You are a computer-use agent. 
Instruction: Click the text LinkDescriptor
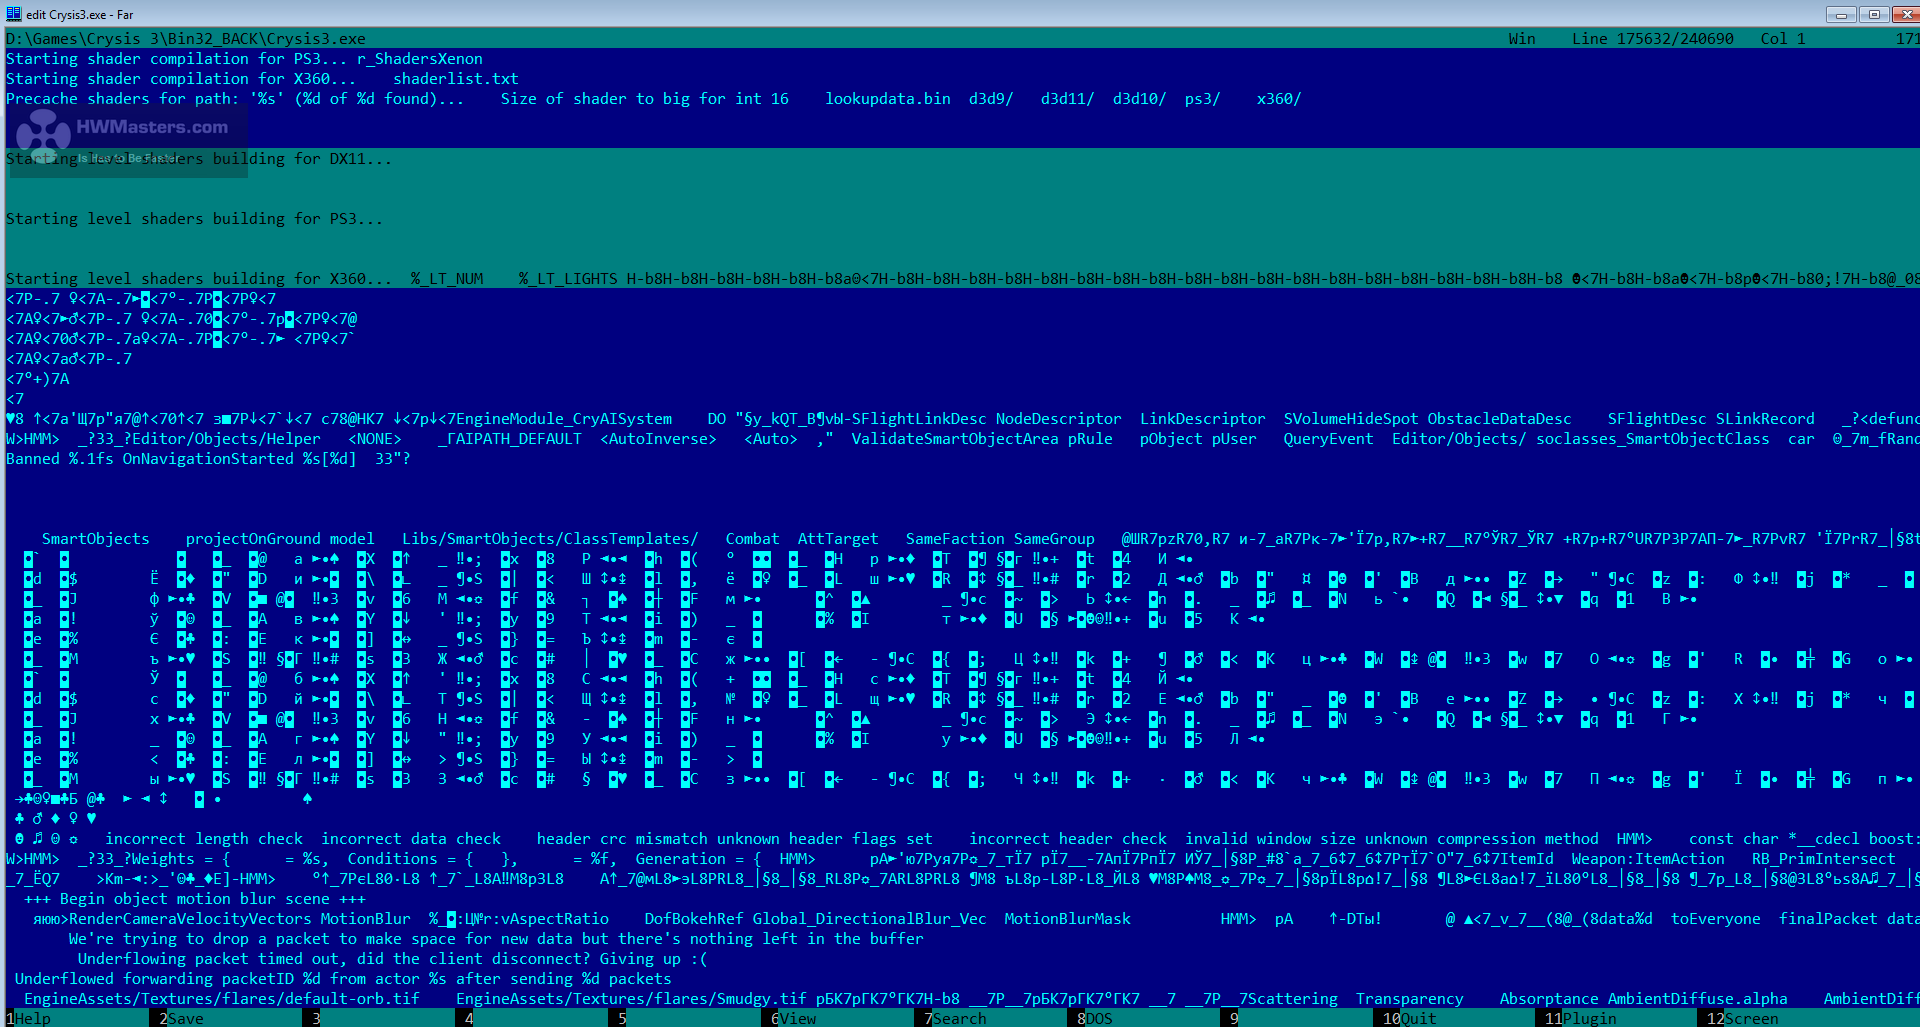(x=1202, y=419)
